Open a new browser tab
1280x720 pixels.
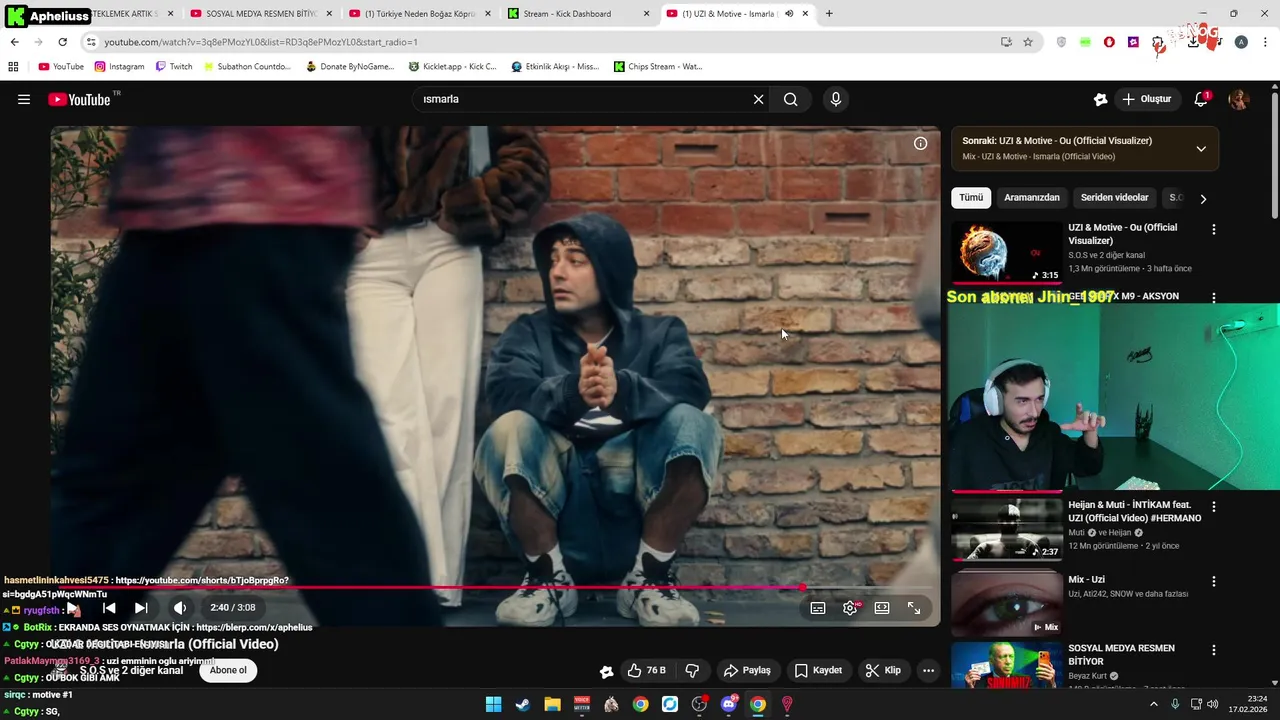(x=829, y=14)
